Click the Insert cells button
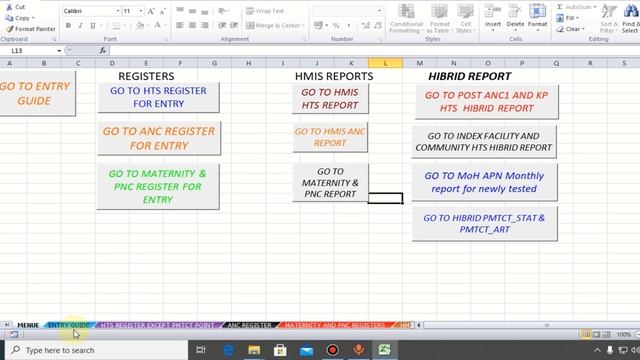Screen dimensions: 640x360 click(x=493, y=17)
